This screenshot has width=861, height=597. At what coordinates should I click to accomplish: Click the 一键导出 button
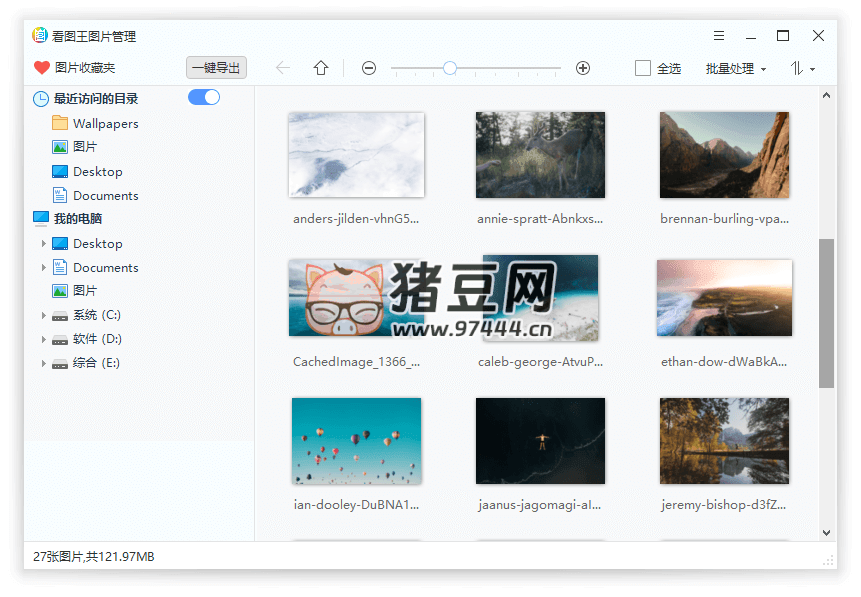216,68
